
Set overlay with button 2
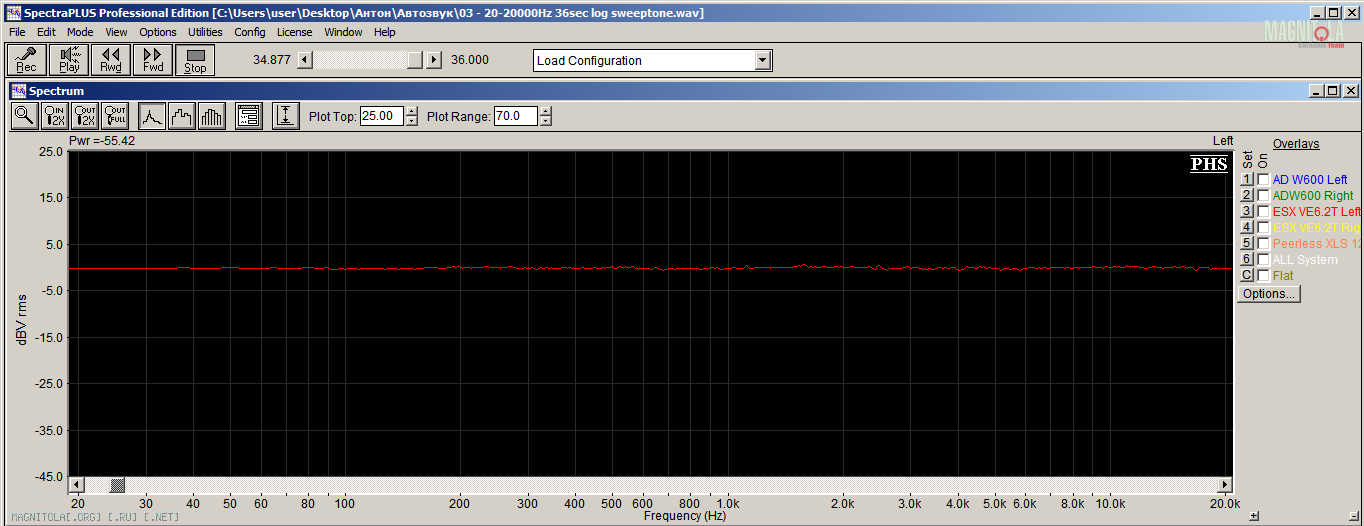point(1247,196)
